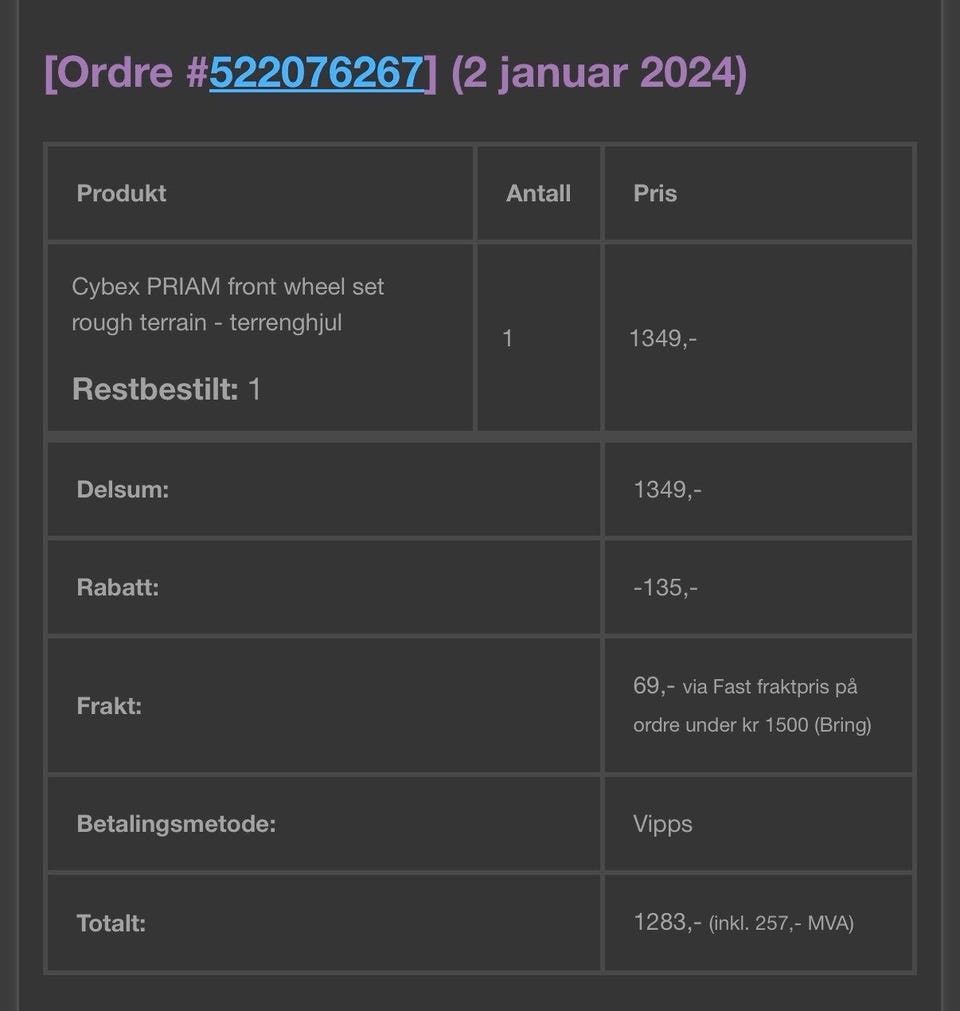Click the Produkt column header
Viewport: 960px width, 1011px height.
click(x=121, y=193)
